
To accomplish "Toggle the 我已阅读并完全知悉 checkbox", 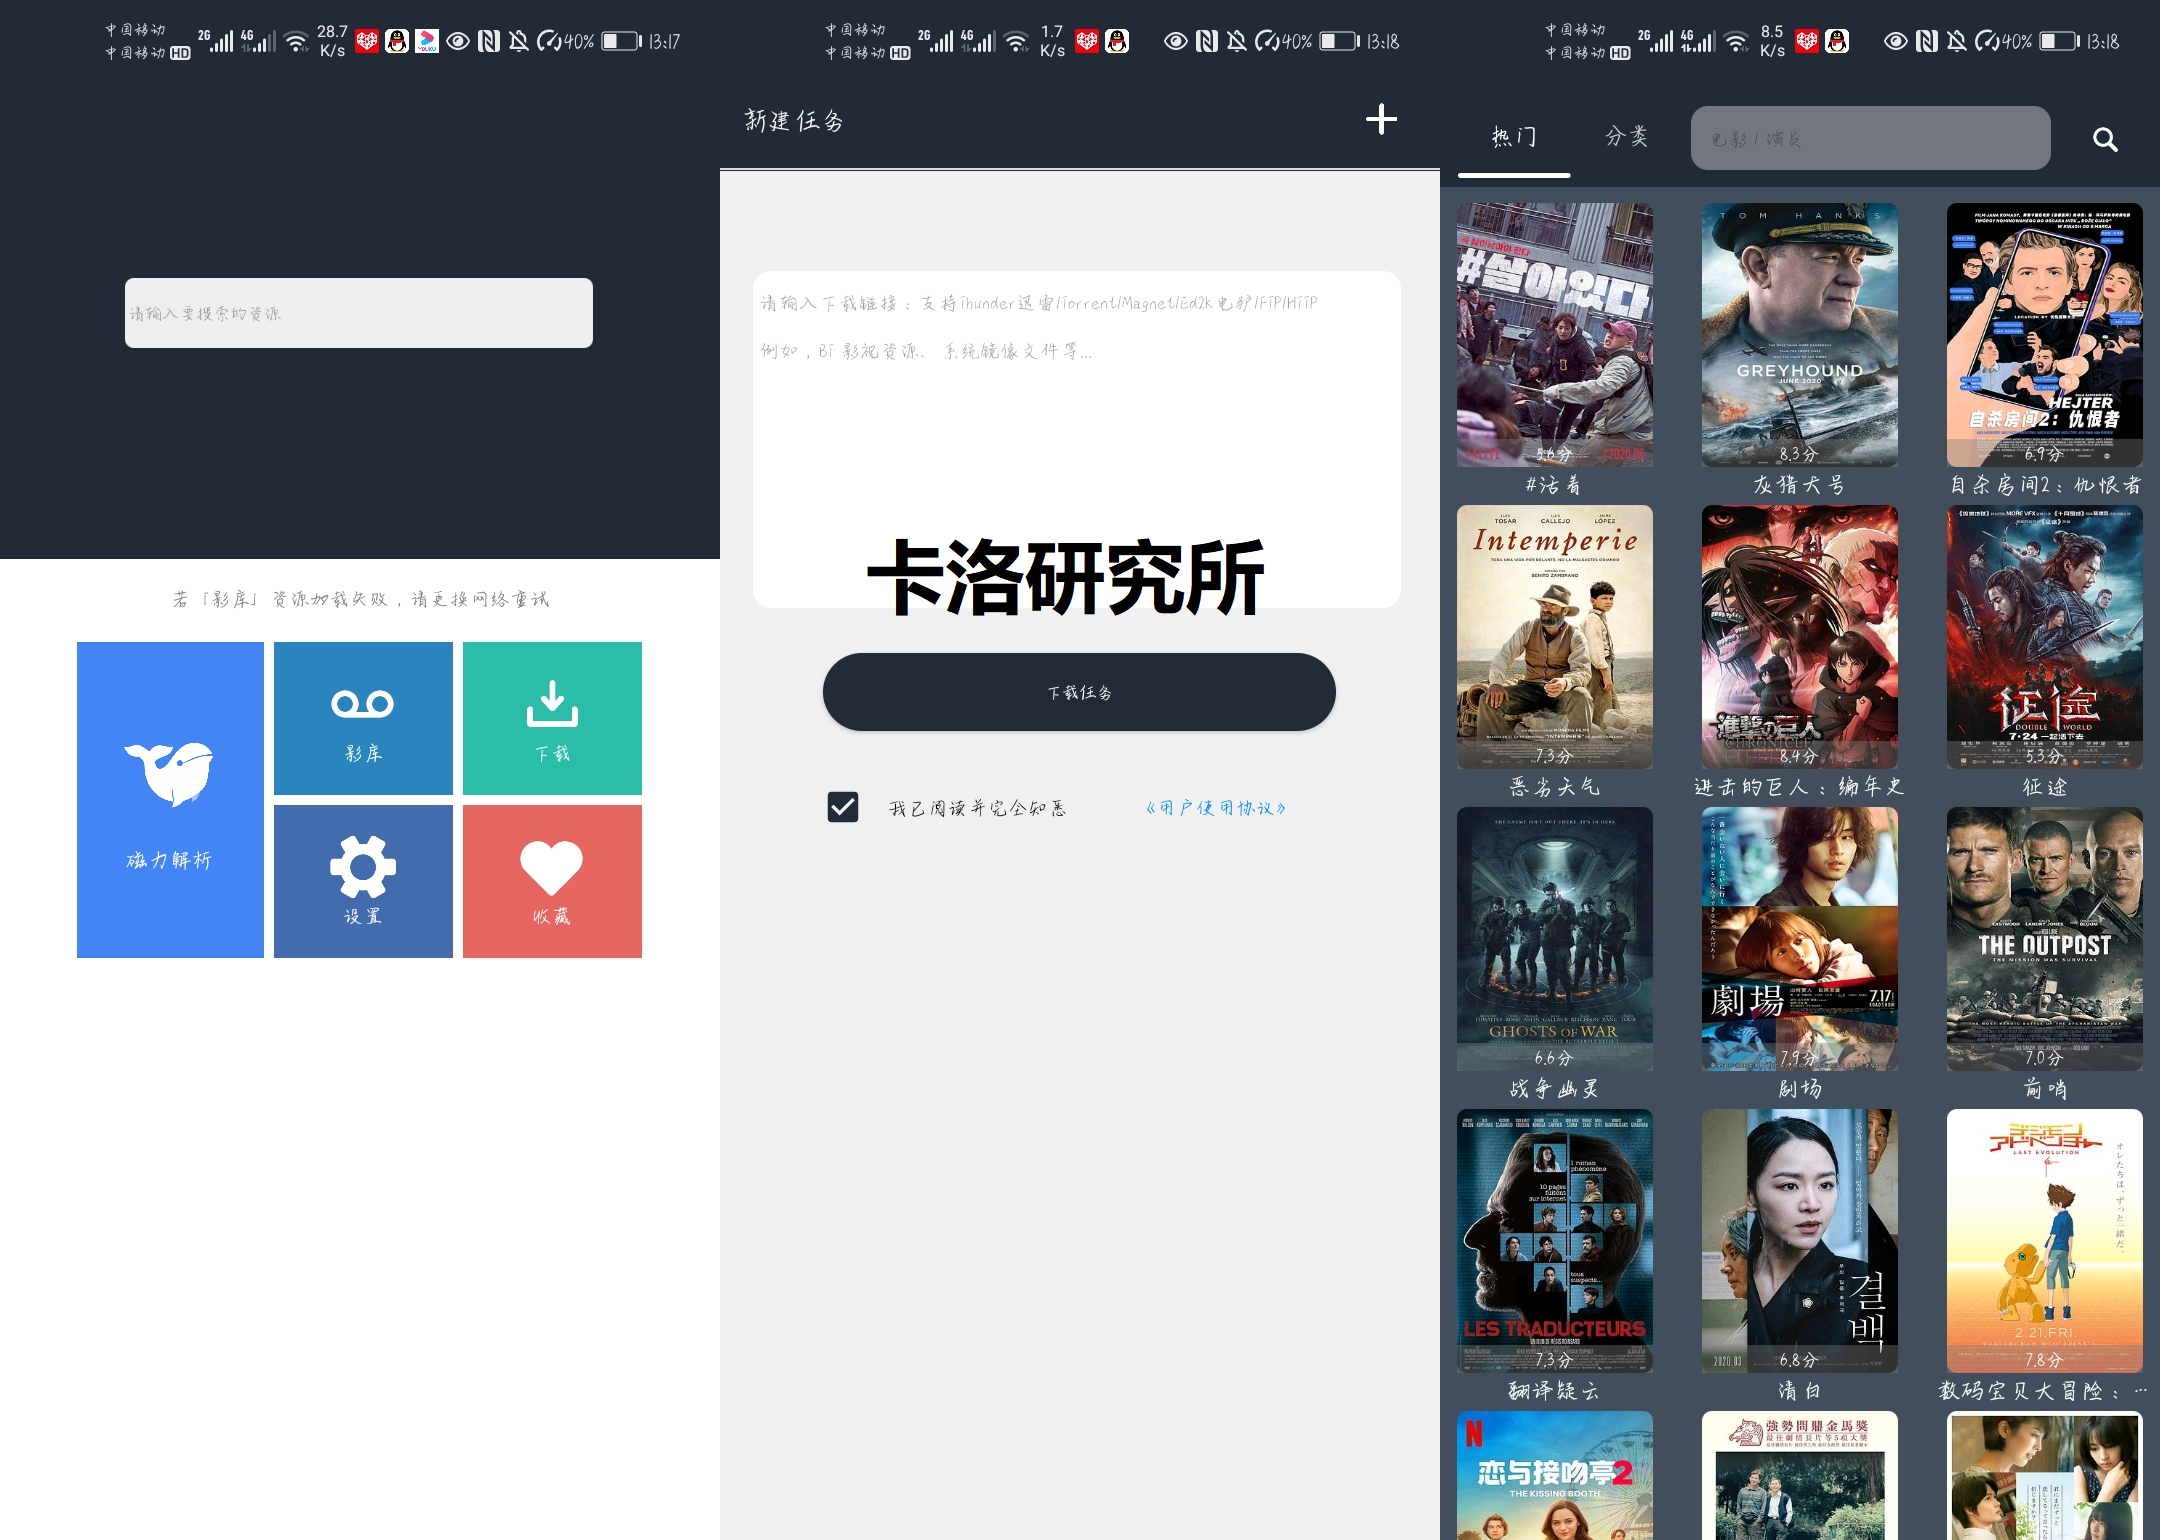I will tap(843, 807).
